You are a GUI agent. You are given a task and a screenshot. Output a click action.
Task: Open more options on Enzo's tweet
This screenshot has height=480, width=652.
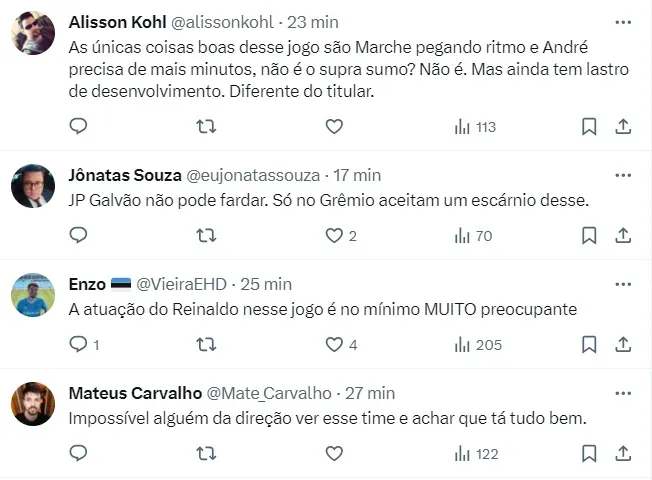pyautogui.click(x=622, y=284)
